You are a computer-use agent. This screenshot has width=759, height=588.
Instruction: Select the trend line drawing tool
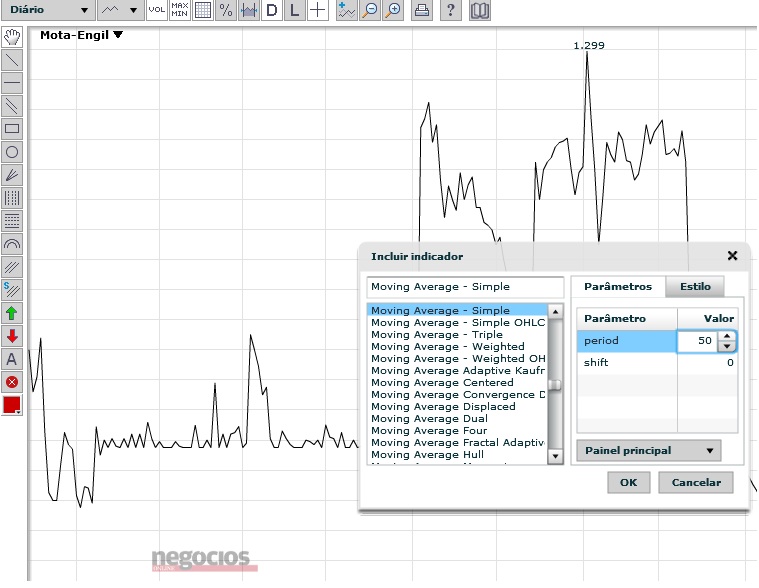[x=12, y=60]
